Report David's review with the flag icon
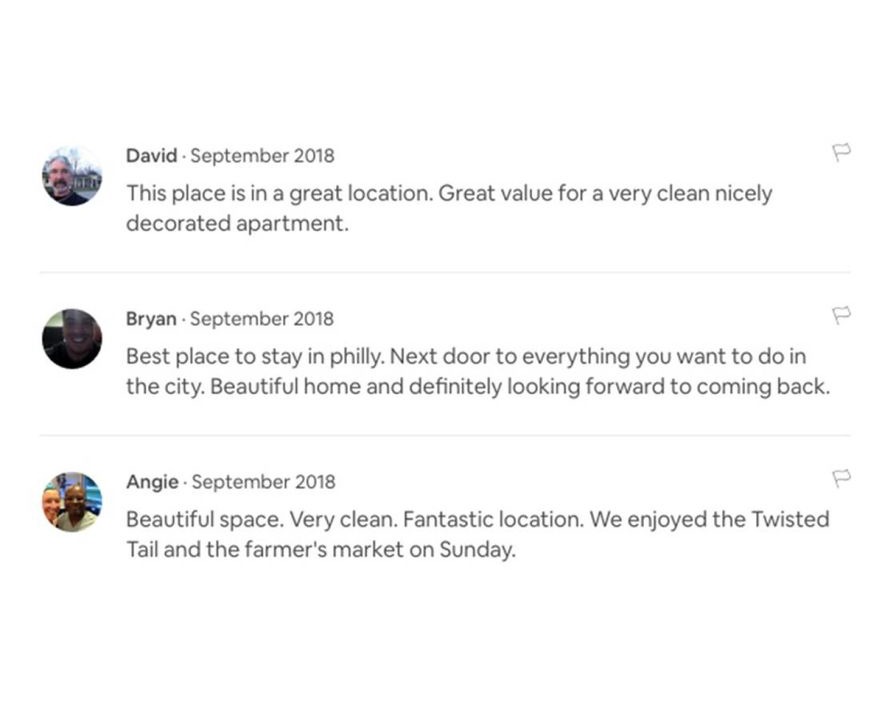Image resolution: width=896 pixels, height=720 pixels. 841,153
